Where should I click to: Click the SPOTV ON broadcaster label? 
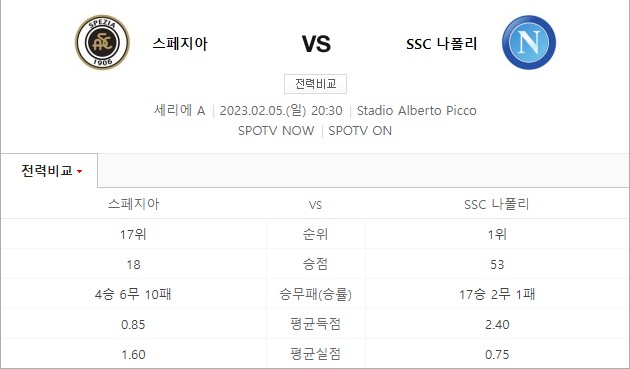[360, 131]
